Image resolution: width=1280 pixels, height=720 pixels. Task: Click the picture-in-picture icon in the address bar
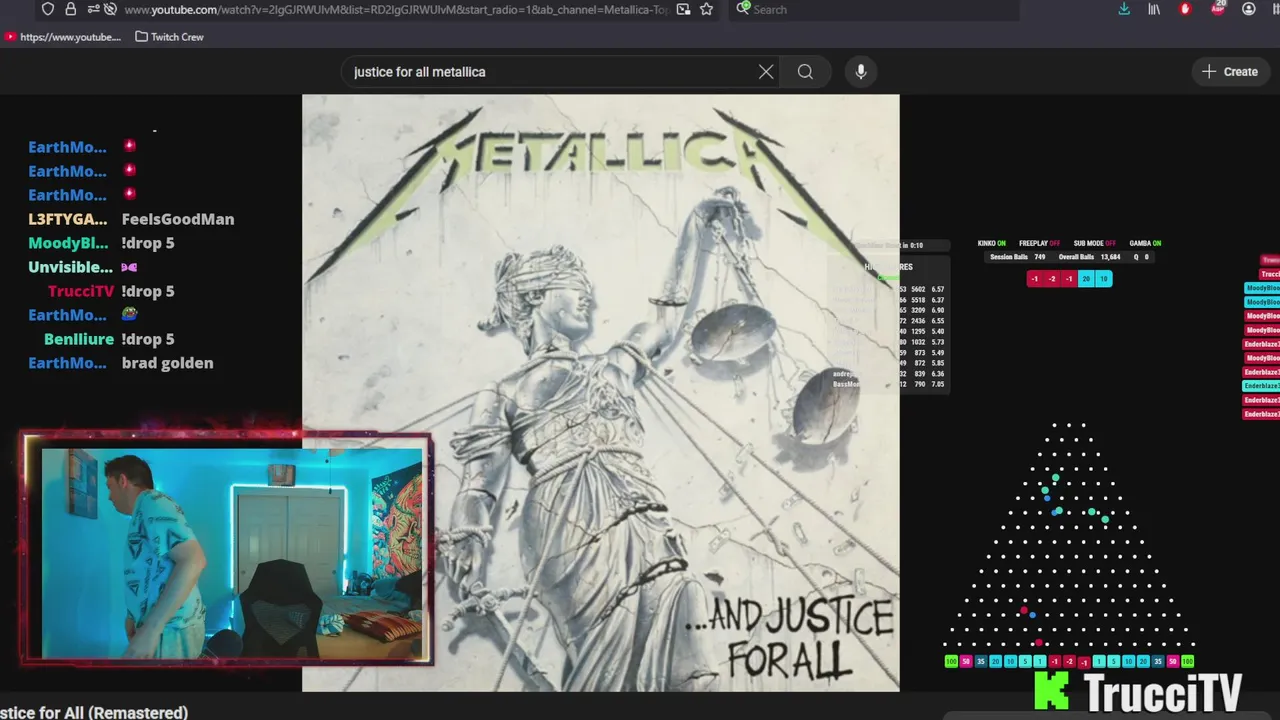click(x=683, y=9)
